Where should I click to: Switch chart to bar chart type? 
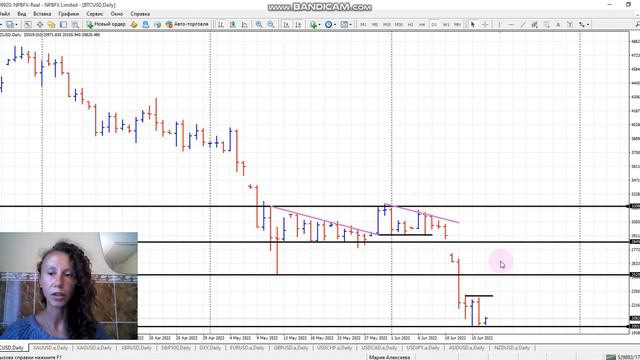[x=221, y=24]
